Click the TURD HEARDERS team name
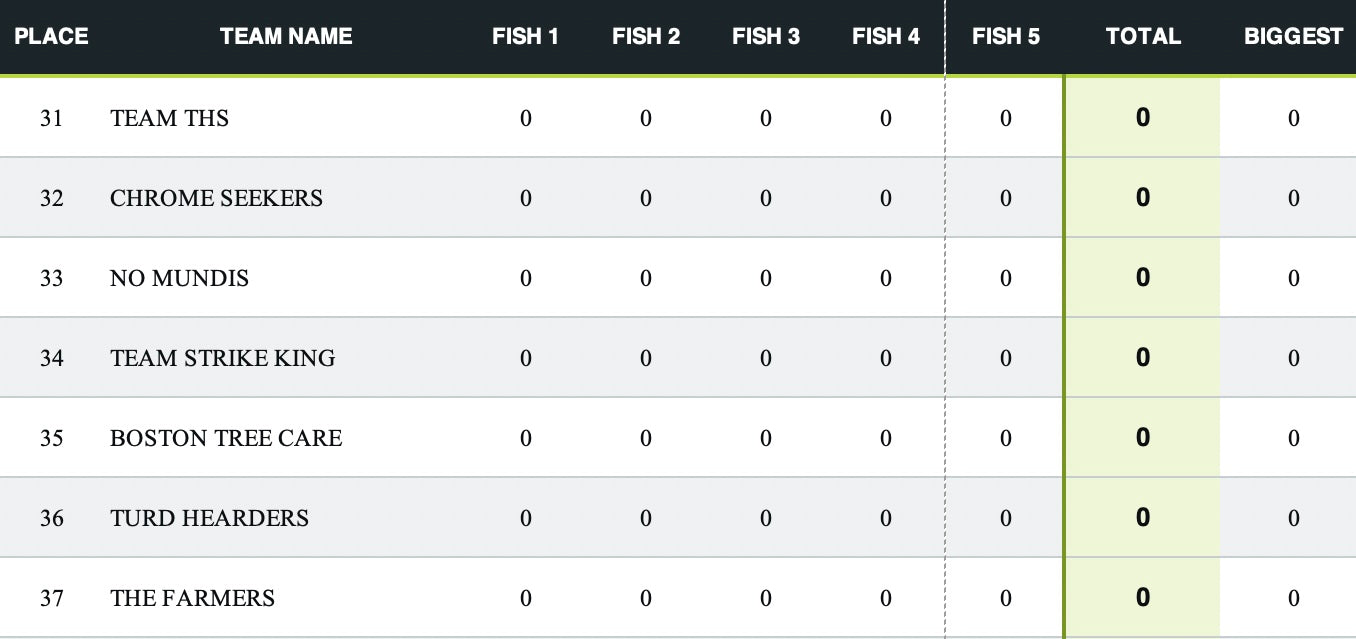This screenshot has height=639, width=1356. click(x=209, y=518)
